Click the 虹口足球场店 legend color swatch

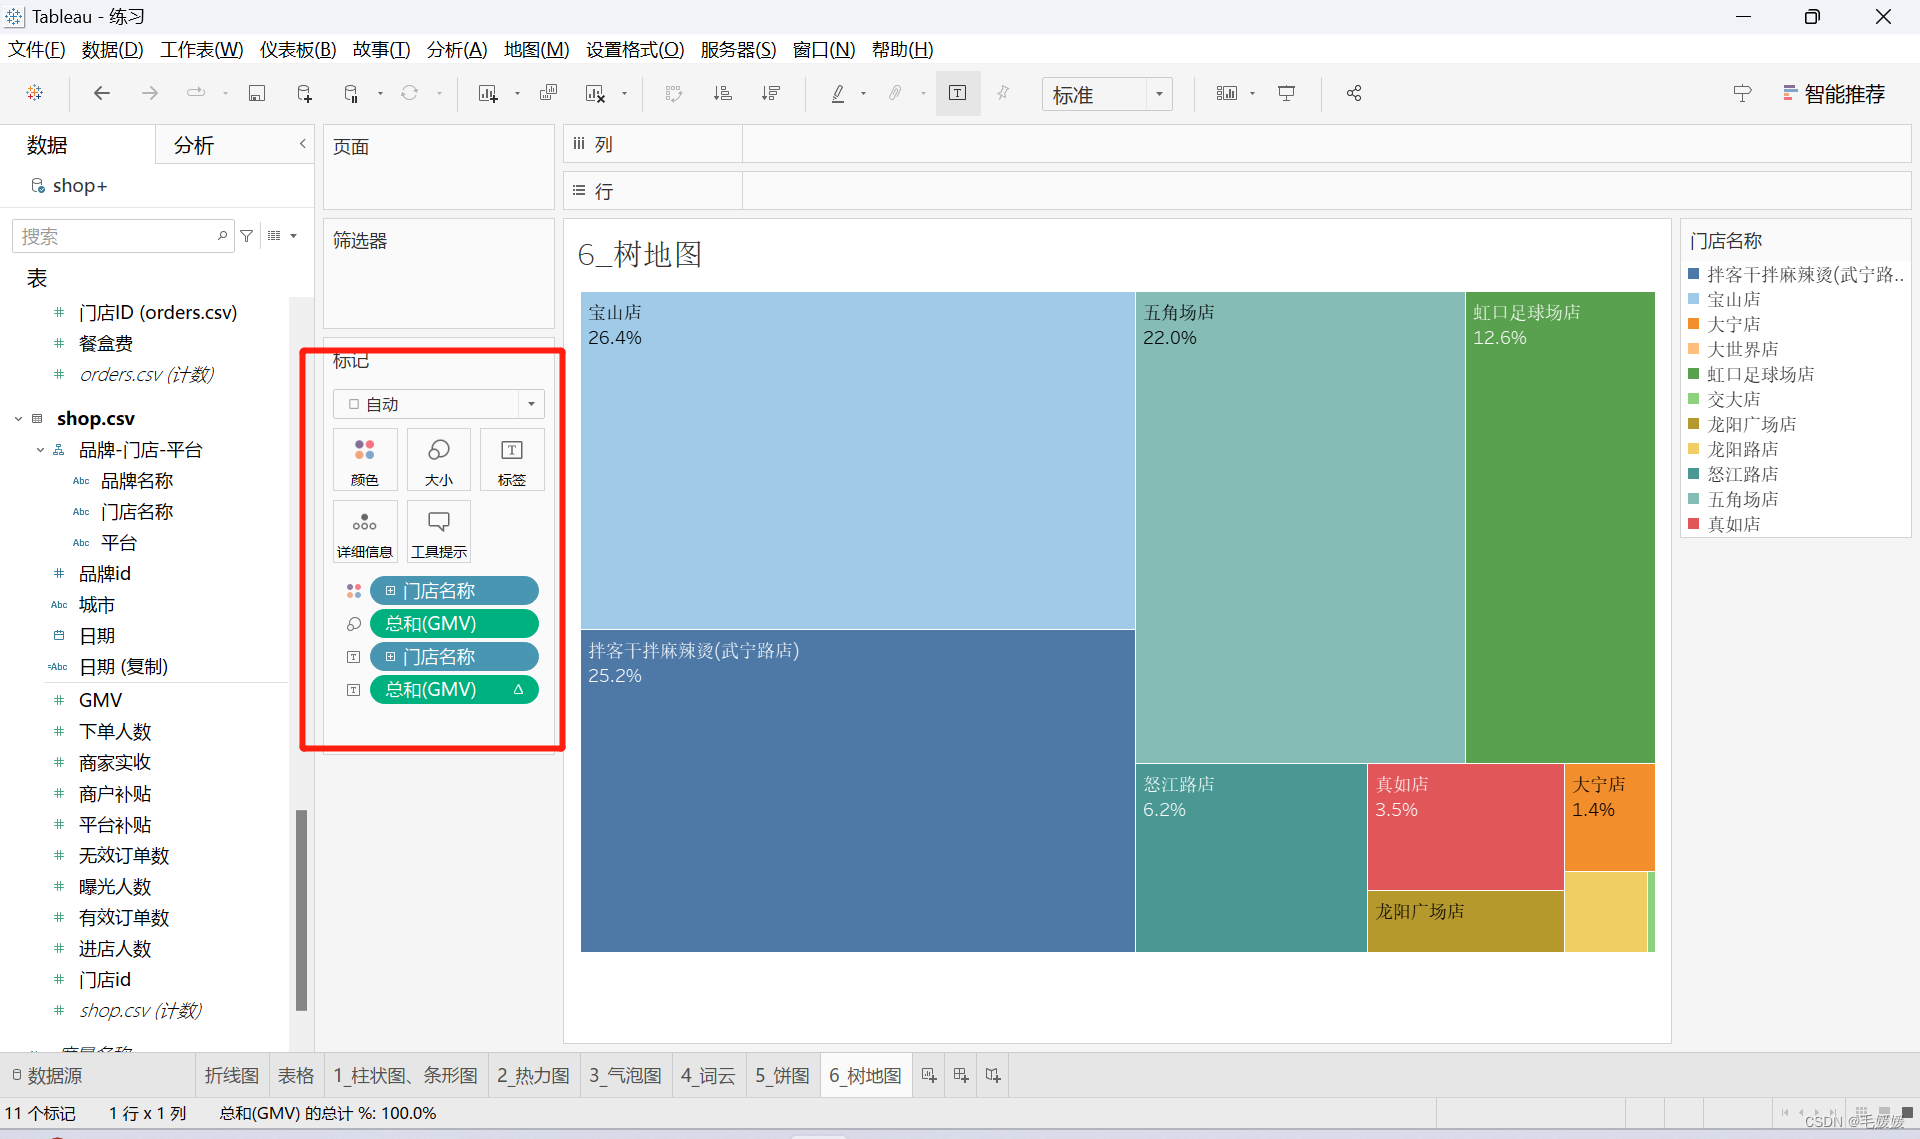pyautogui.click(x=1694, y=374)
